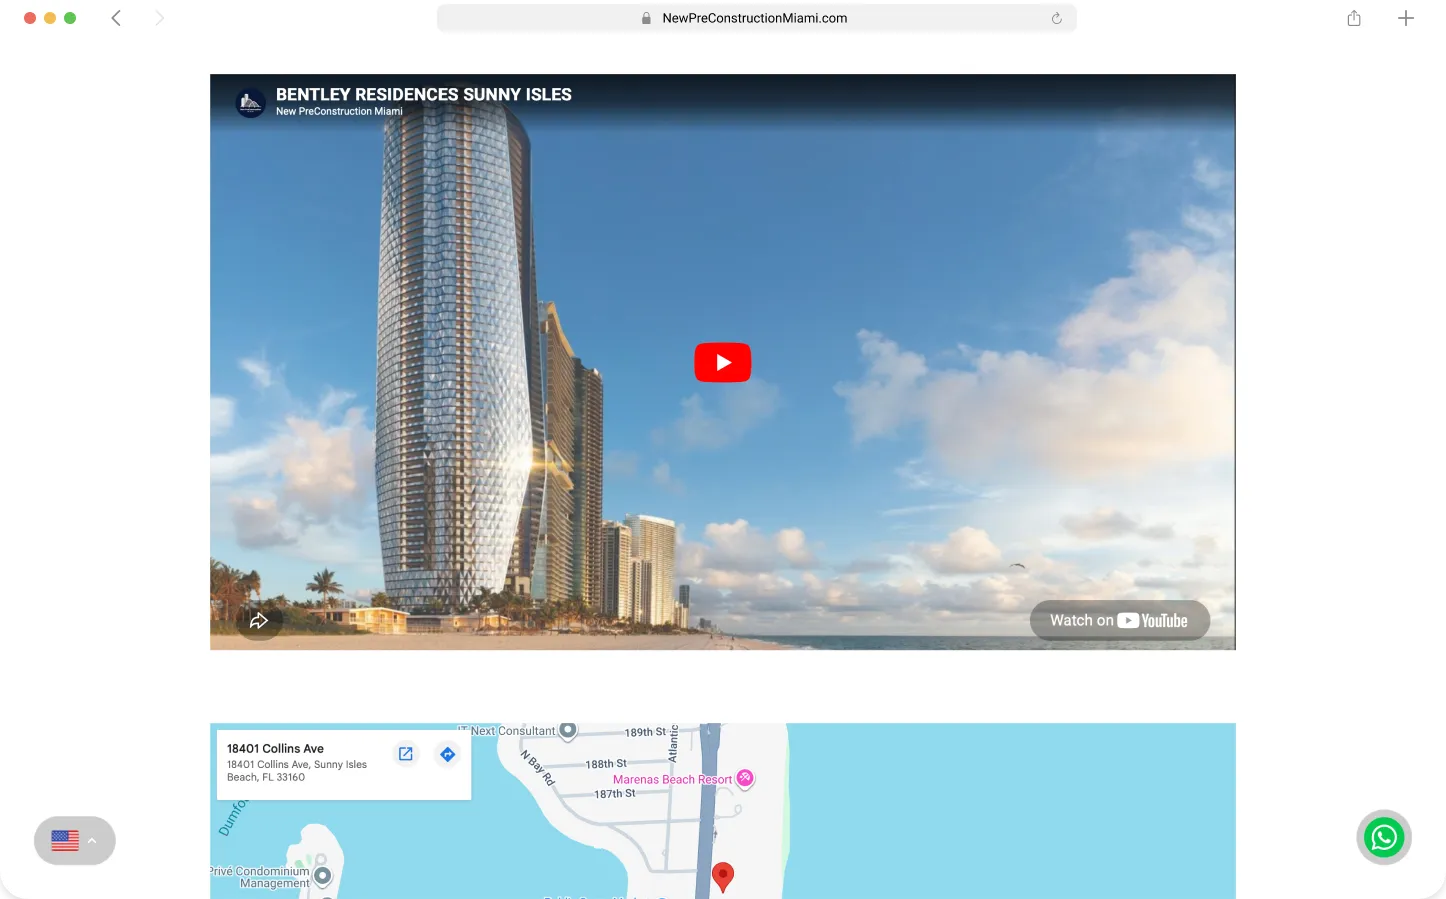The image size is (1446, 899).
Task: Click the NewPreConstructionMiami.com address bar
Action: (x=756, y=18)
